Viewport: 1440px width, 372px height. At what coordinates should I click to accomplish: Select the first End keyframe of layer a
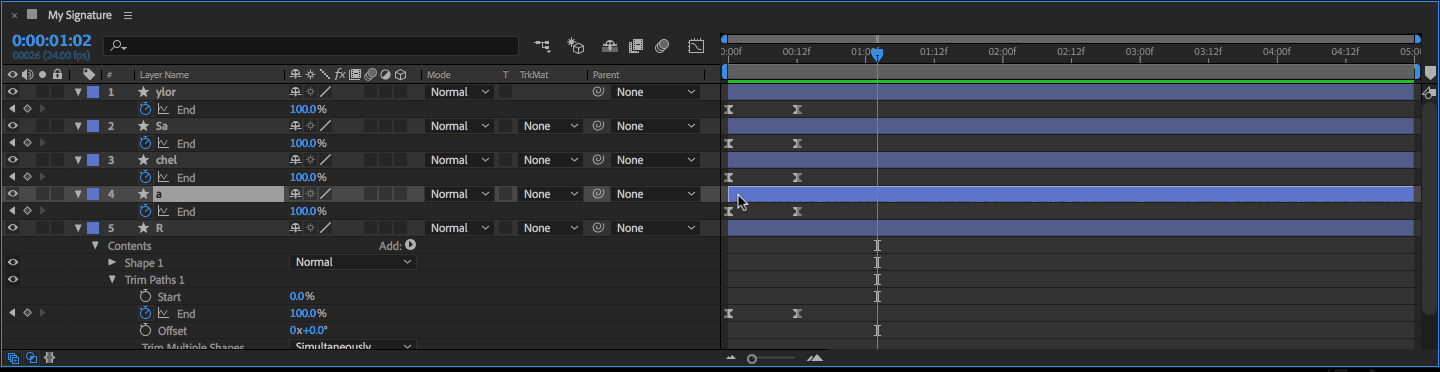coord(729,211)
